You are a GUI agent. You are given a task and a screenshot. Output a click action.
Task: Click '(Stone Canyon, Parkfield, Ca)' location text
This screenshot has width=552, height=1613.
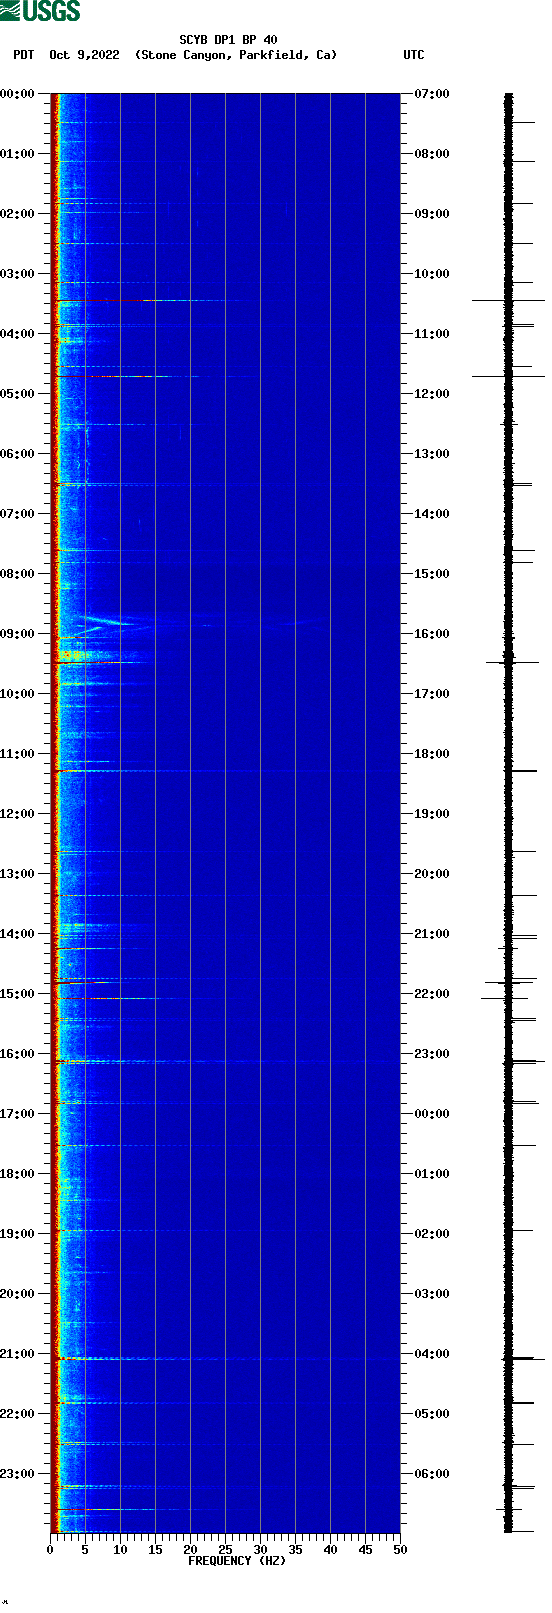point(236,55)
